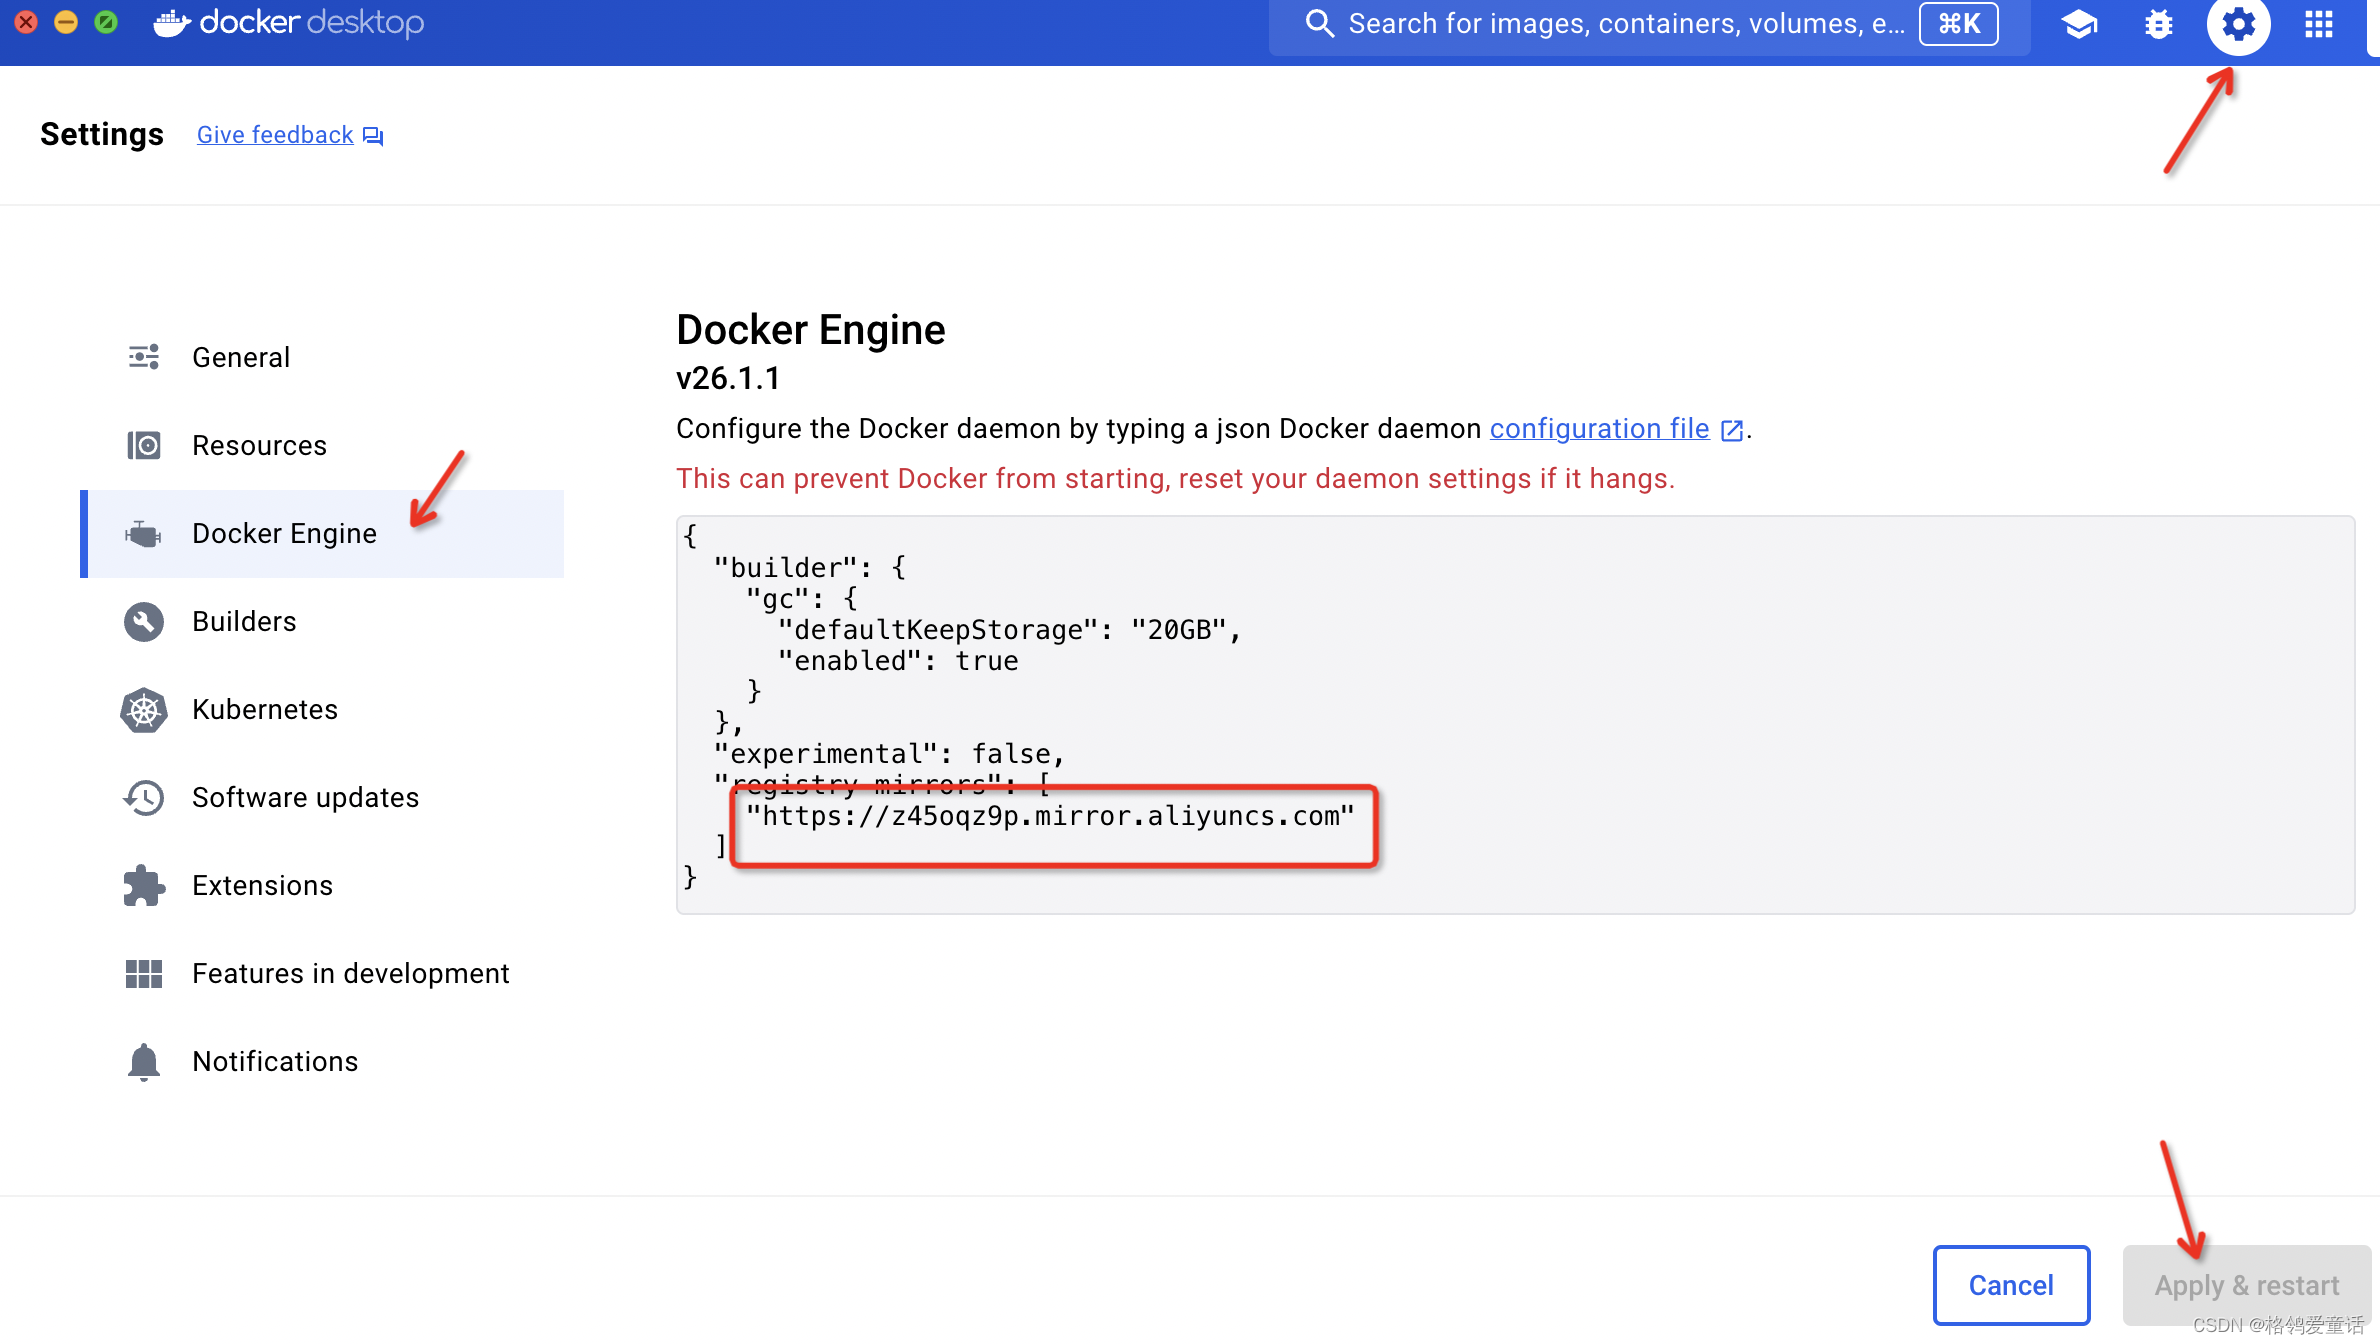The image size is (2380, 1344).
Task: Open the configuration file documentation link
Action: [x=1599, y=429]
